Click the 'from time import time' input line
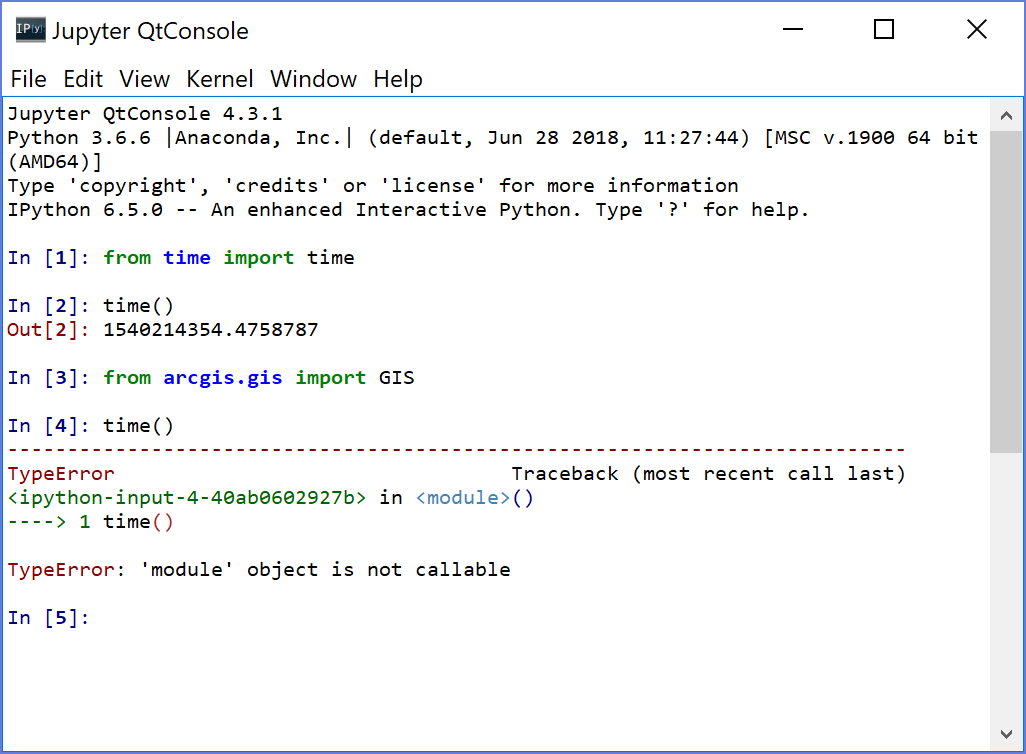1026x754 pixels. click(x=228, y=258)
